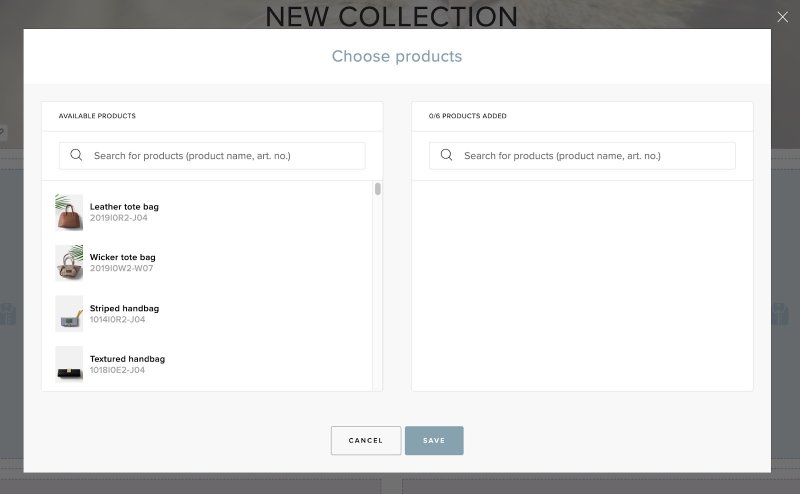
Task: Click the Striped handbag product title
Action: point(124,308)
